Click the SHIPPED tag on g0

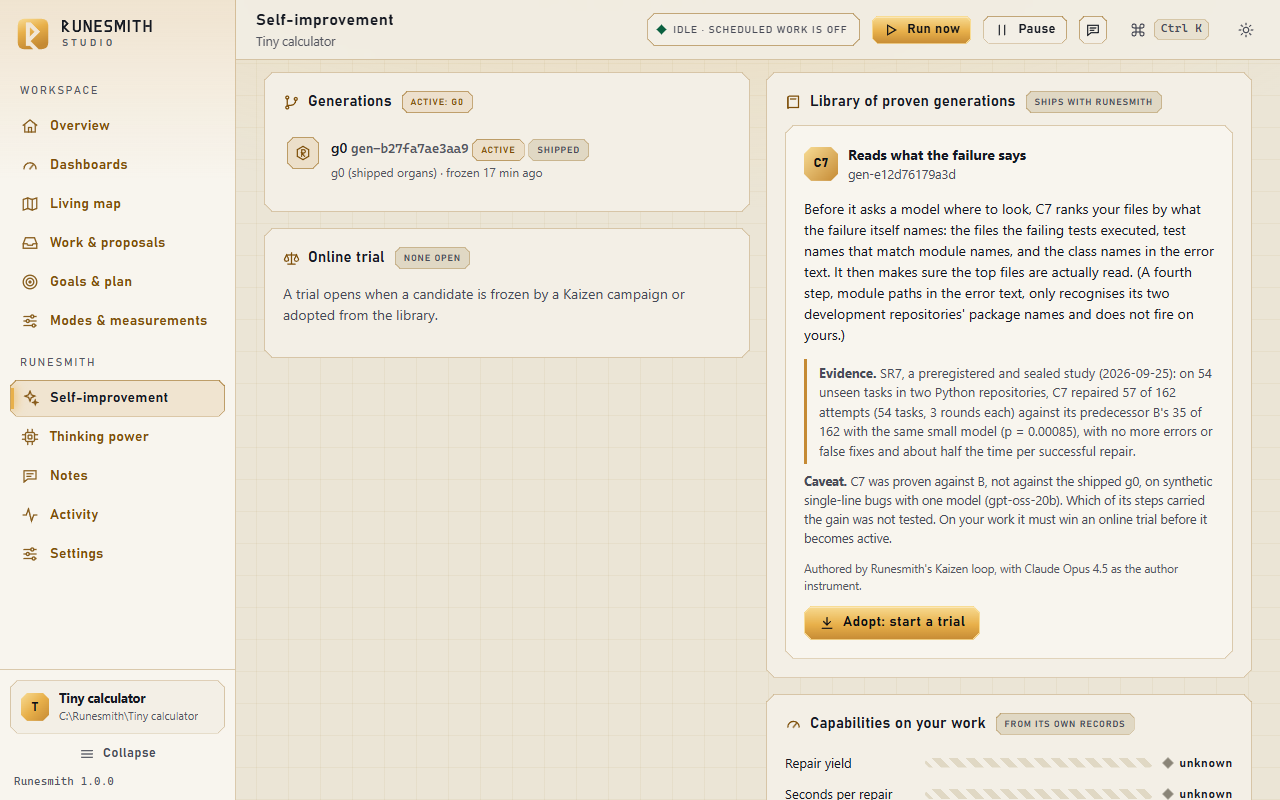point(558,150)
